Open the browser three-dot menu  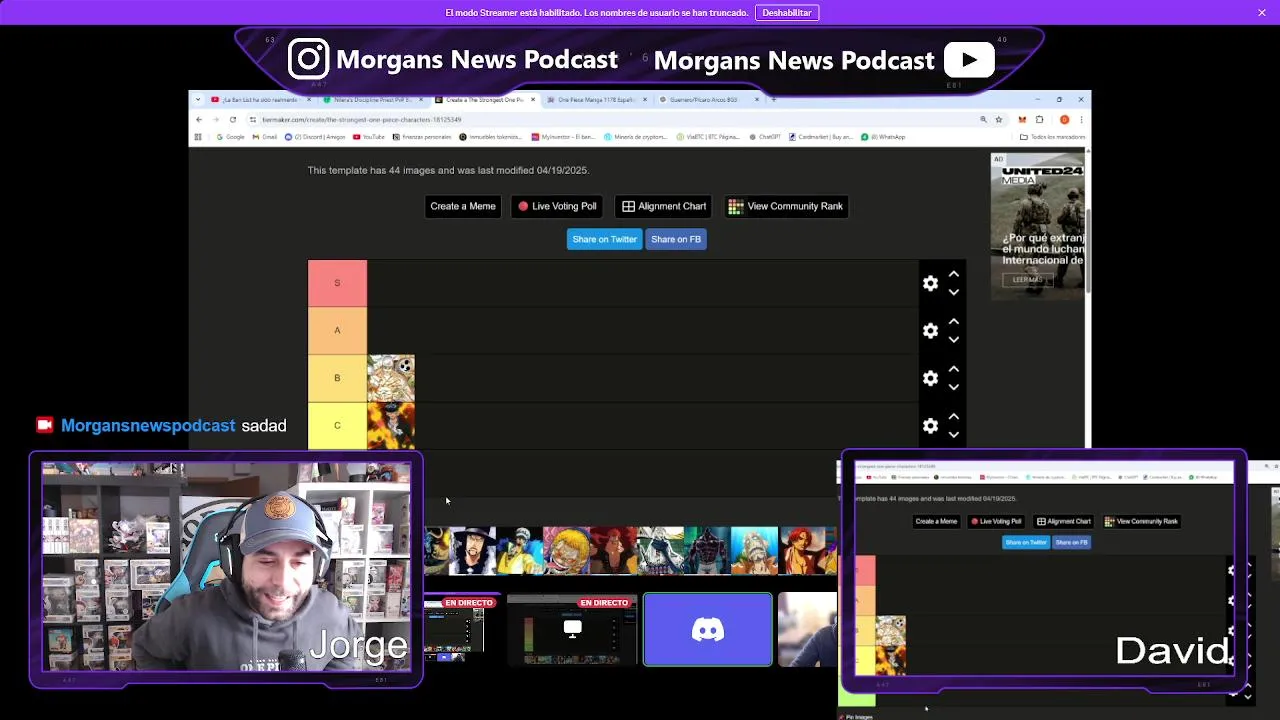click(x=1081, y=120)
